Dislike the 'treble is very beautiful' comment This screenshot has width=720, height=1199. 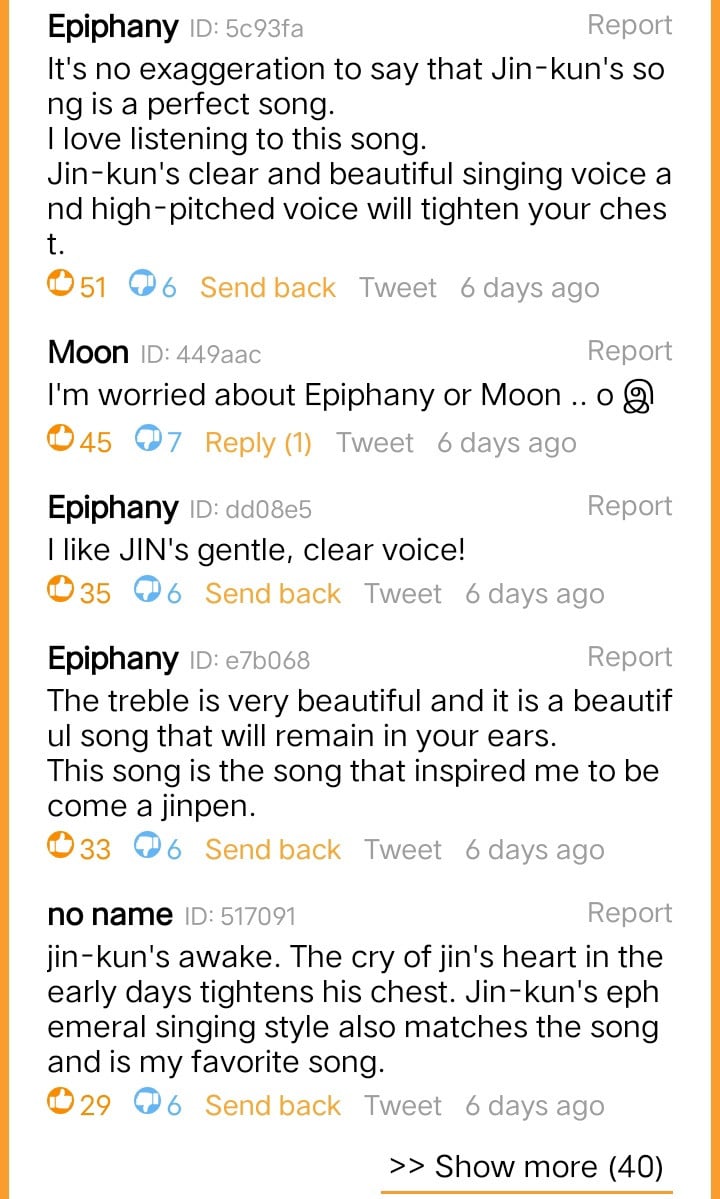coord(157,849)
